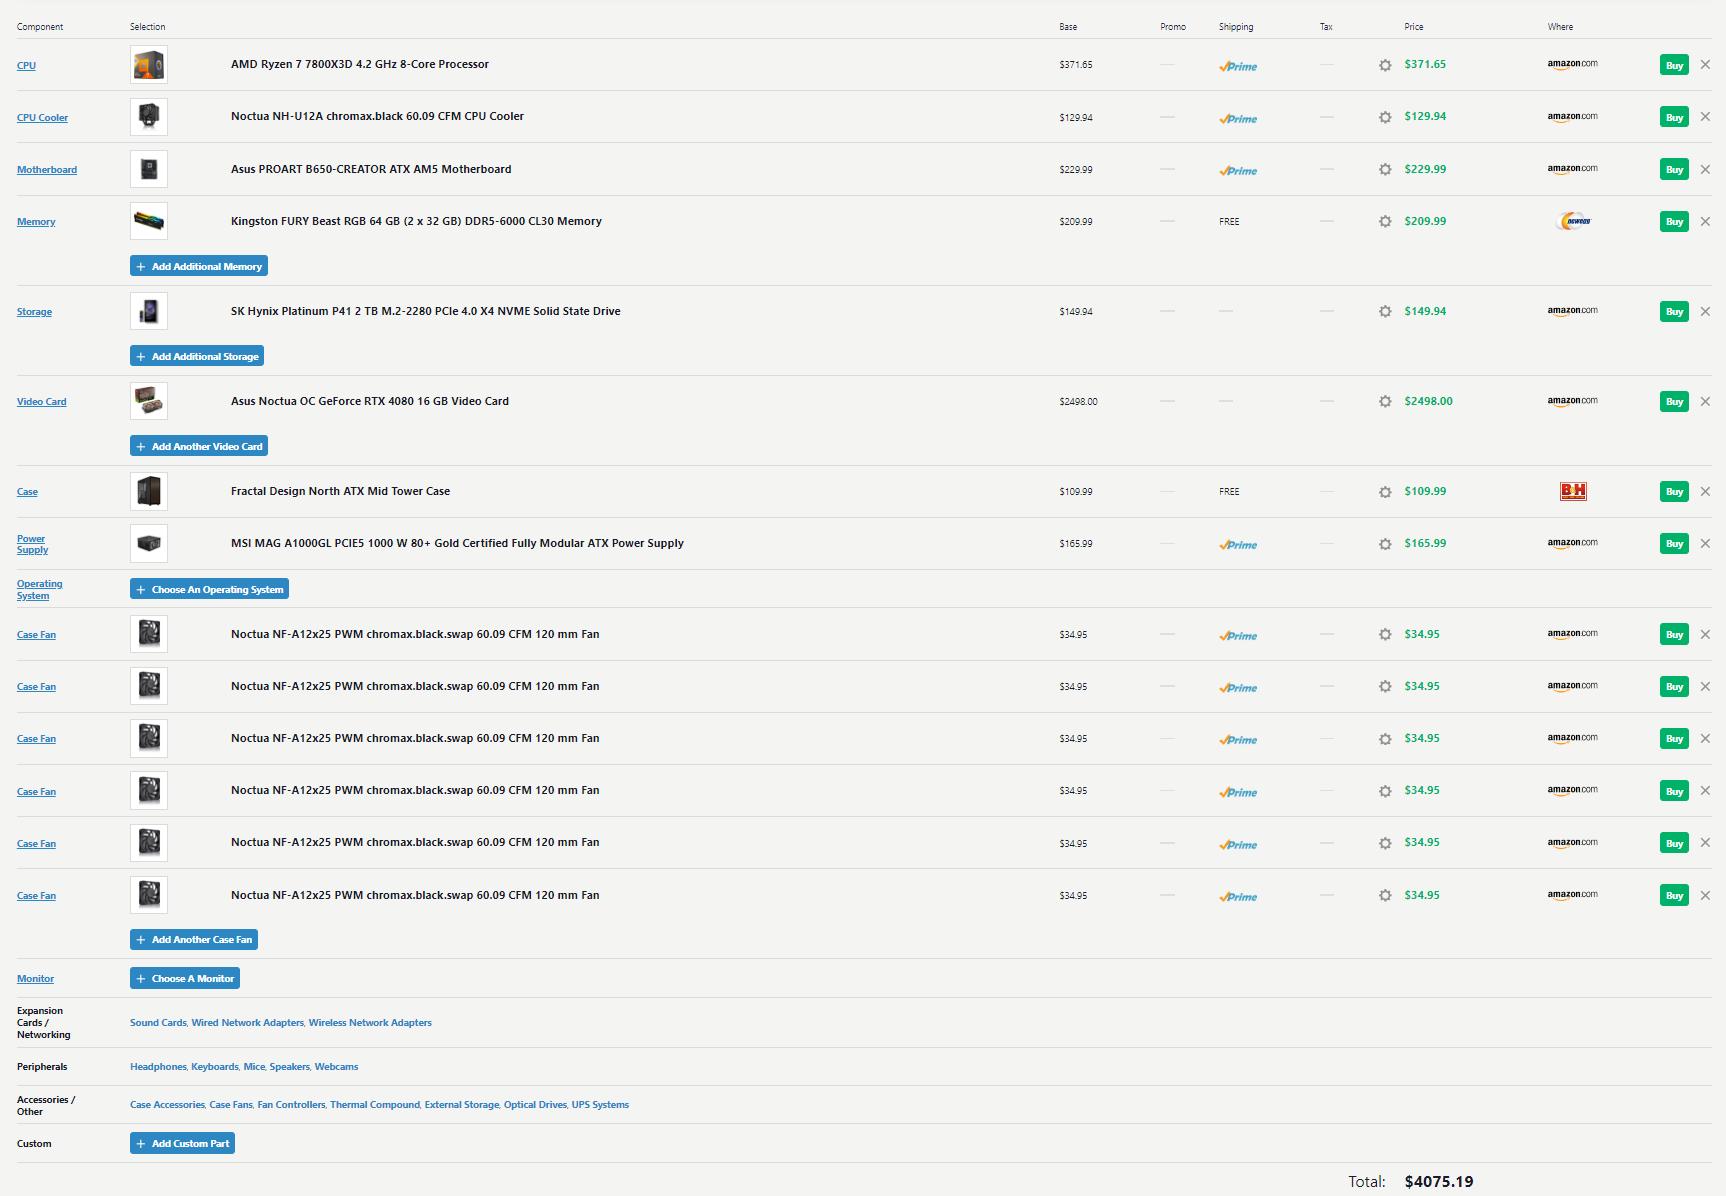The image size is (1726, 1196).
Task: View the Asus Noctua RTX 4080 thumbnail image
Action: 149,401
